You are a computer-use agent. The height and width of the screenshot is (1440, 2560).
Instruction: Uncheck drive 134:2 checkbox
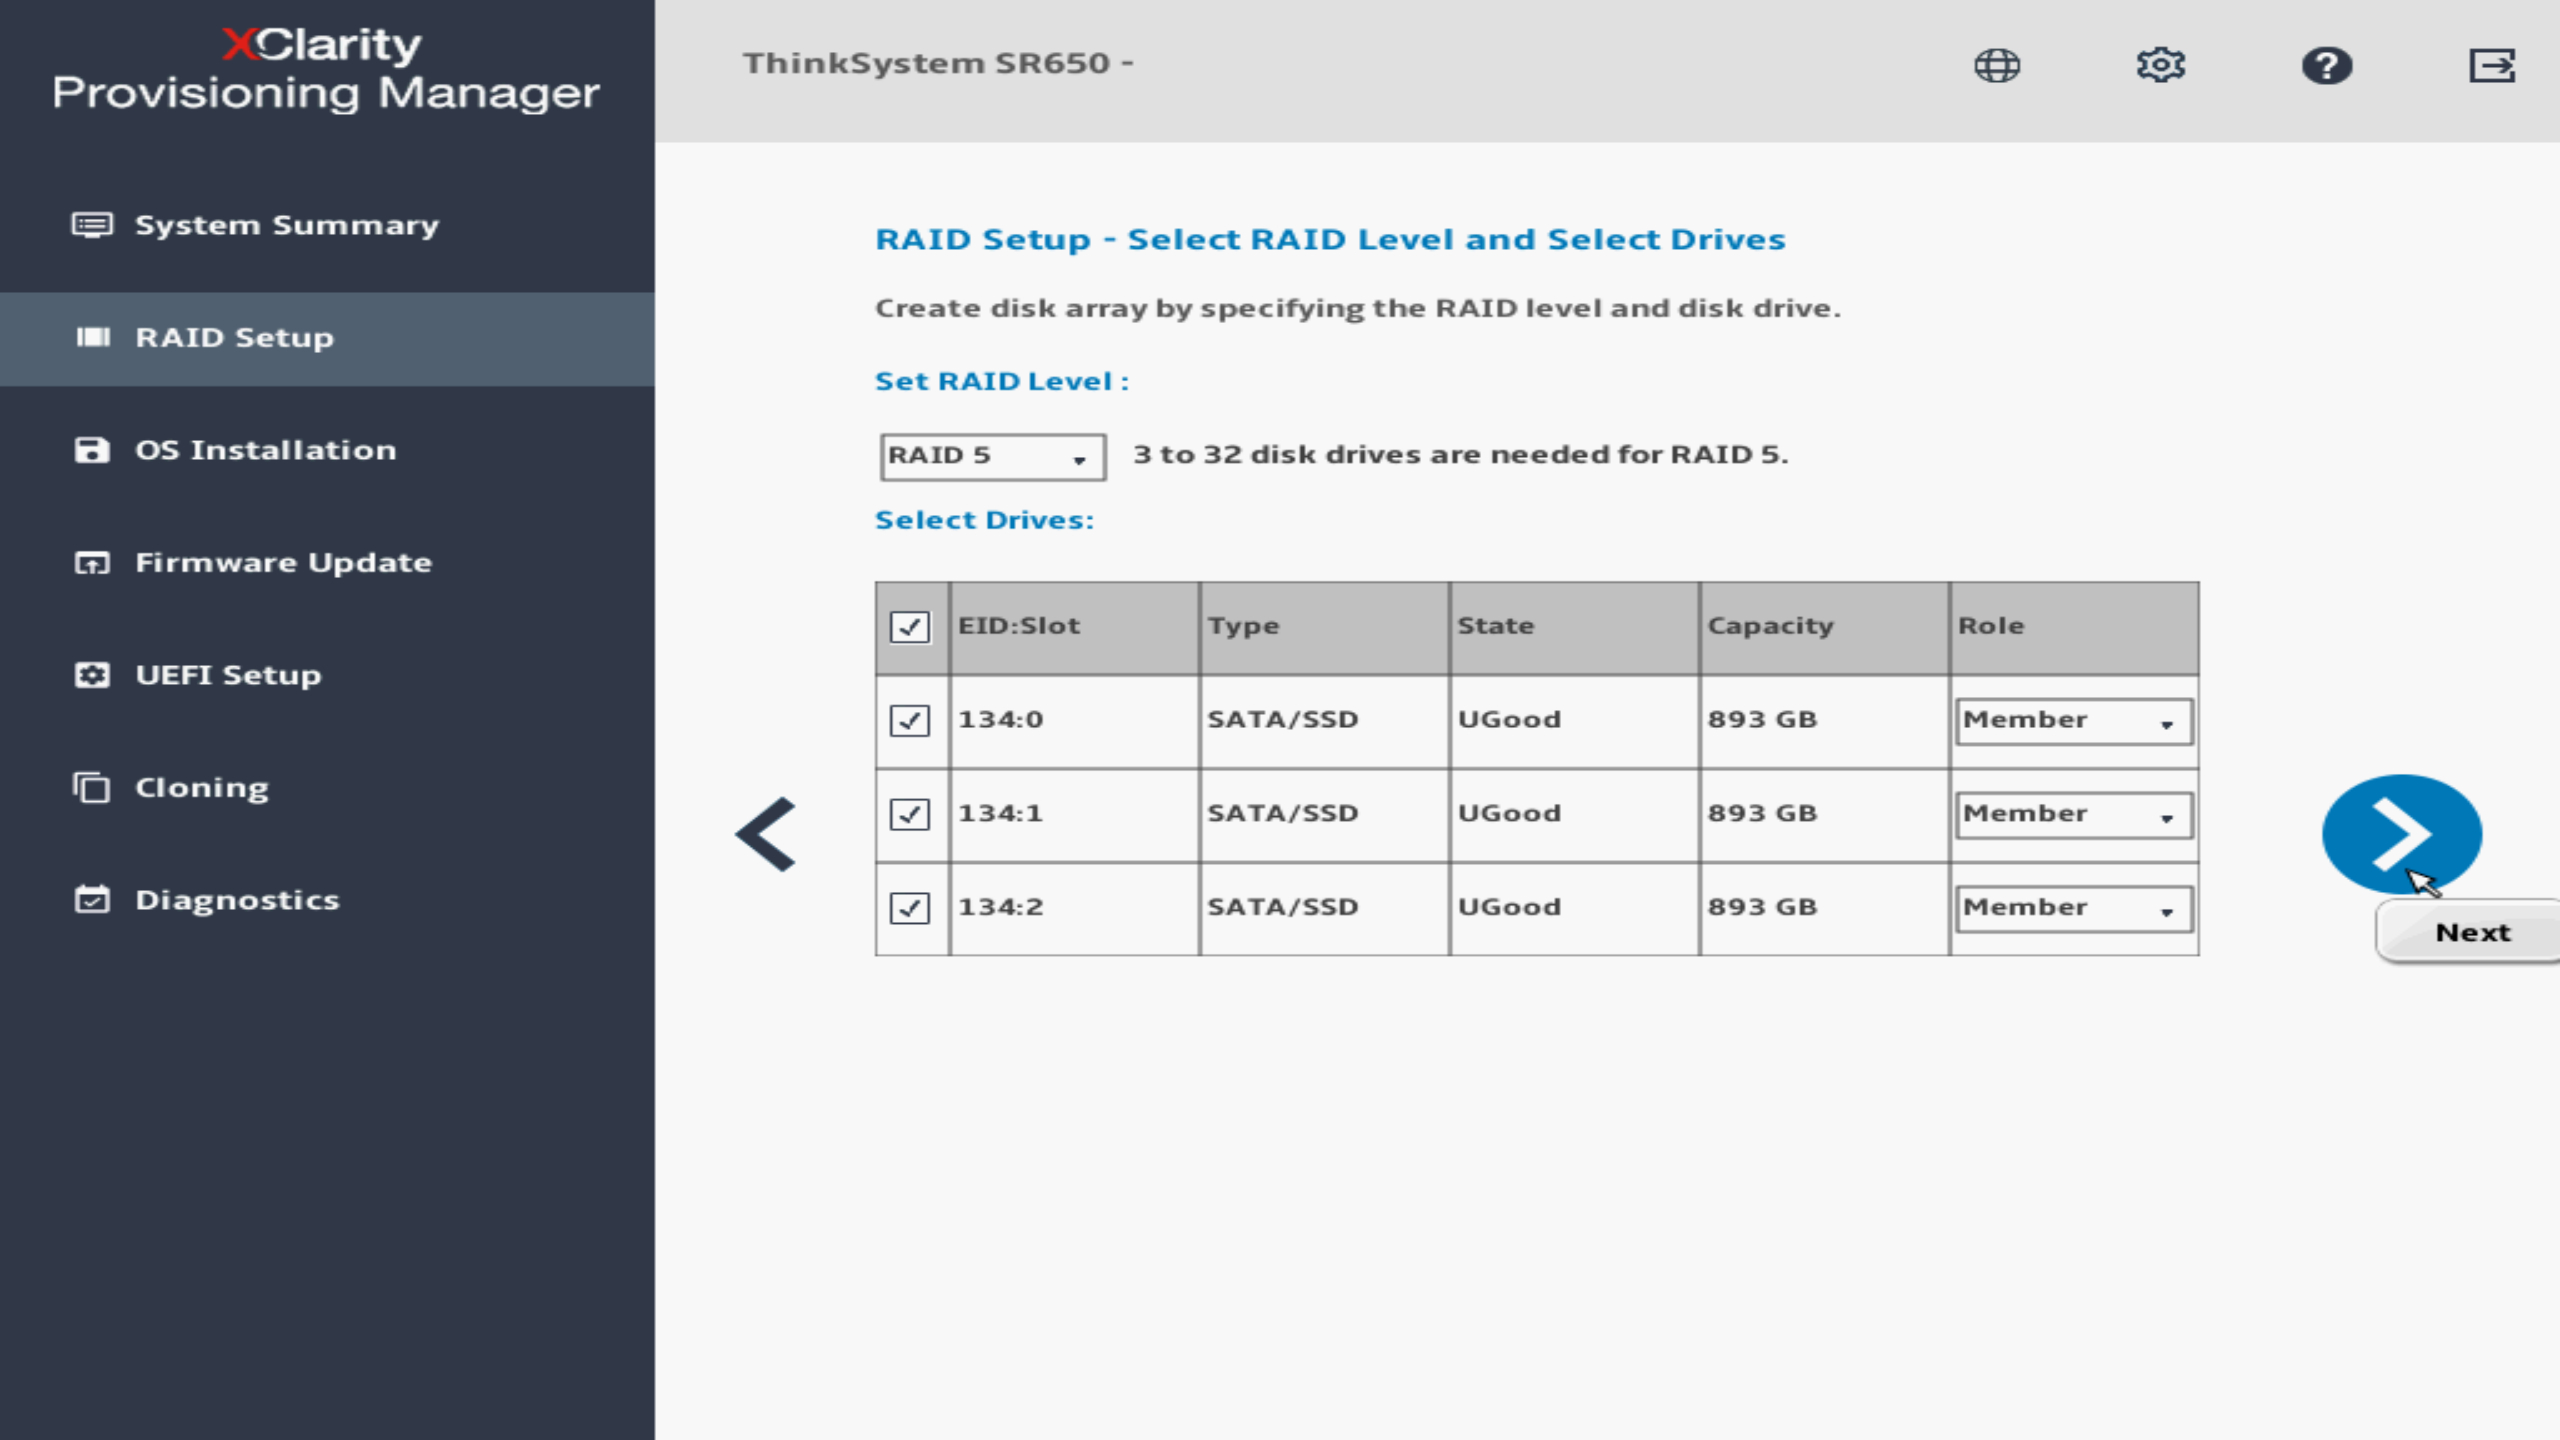coord(910,908)
